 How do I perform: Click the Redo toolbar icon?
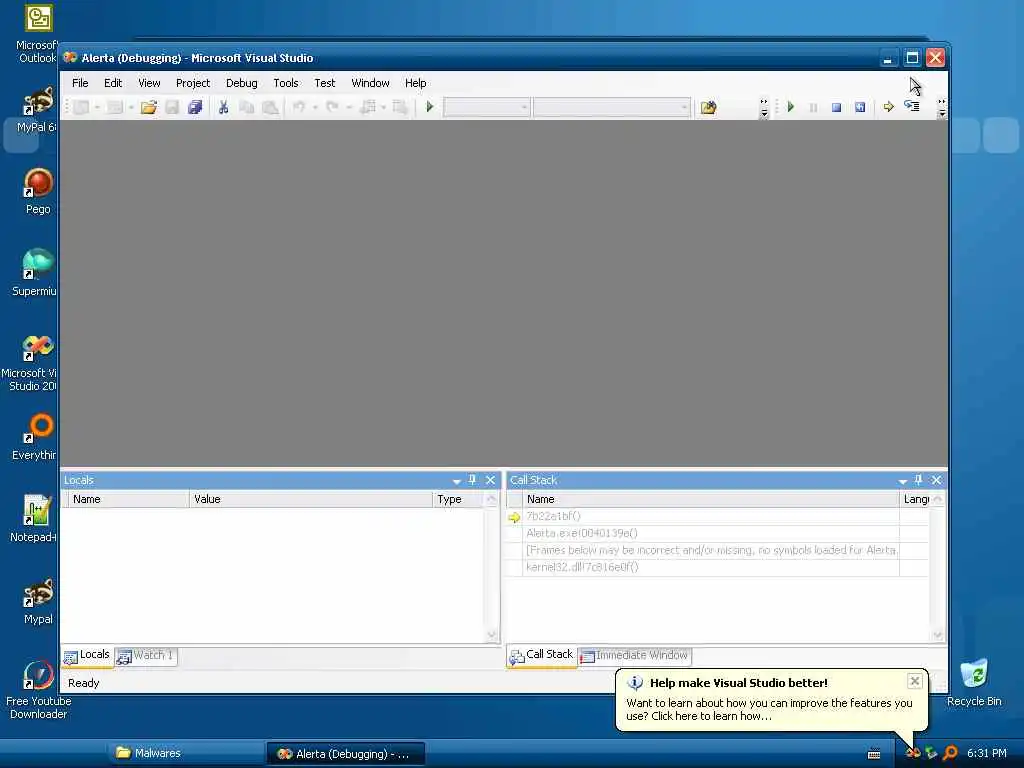pyautogui.click(x=332, y=107)
